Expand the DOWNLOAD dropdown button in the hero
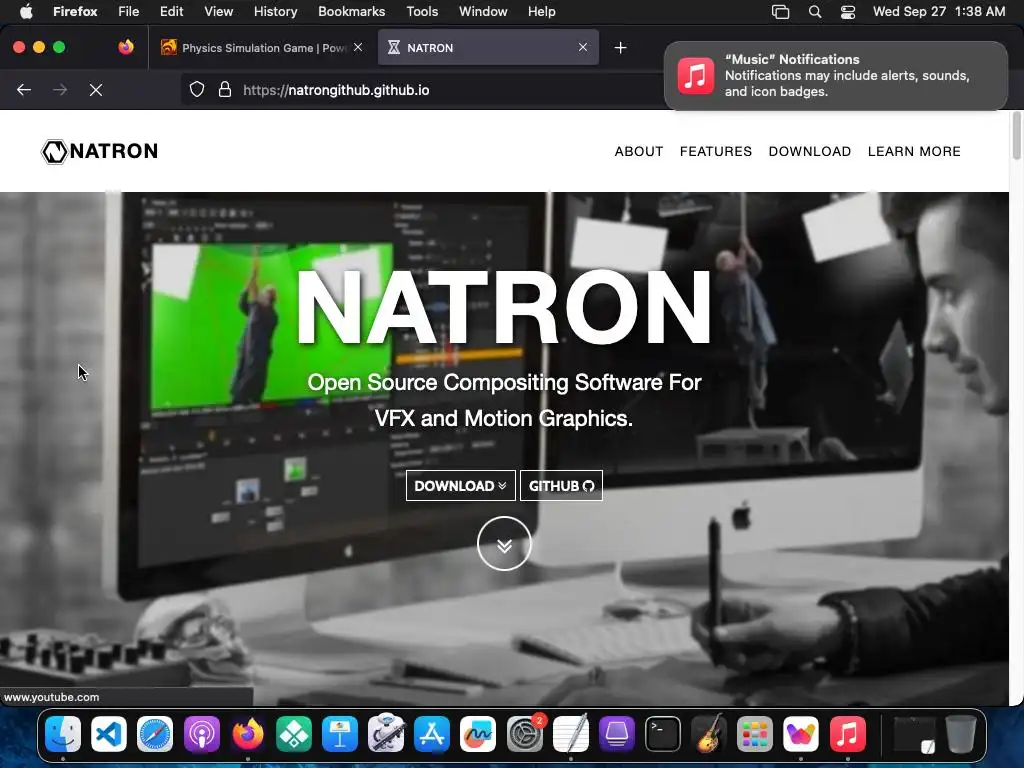The image size is (1024, 768). click(x=460, y=486)
